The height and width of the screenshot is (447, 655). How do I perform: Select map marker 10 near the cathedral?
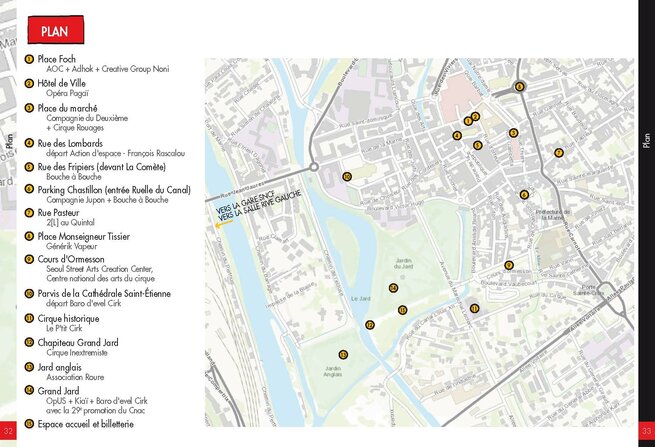(x=347, y=176)
